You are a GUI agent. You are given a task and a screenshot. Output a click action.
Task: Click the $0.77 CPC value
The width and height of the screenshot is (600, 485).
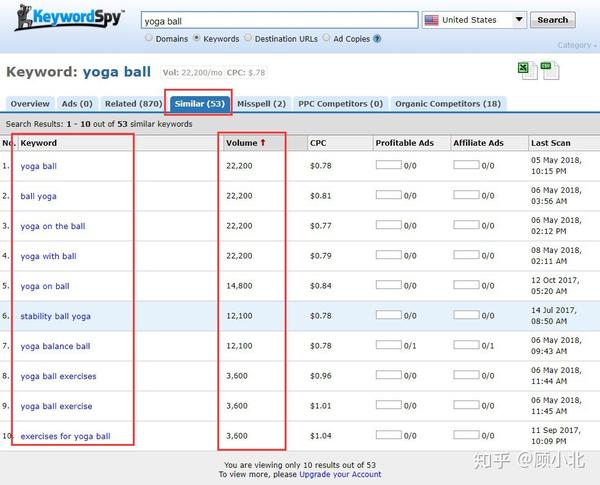point(321,225)
